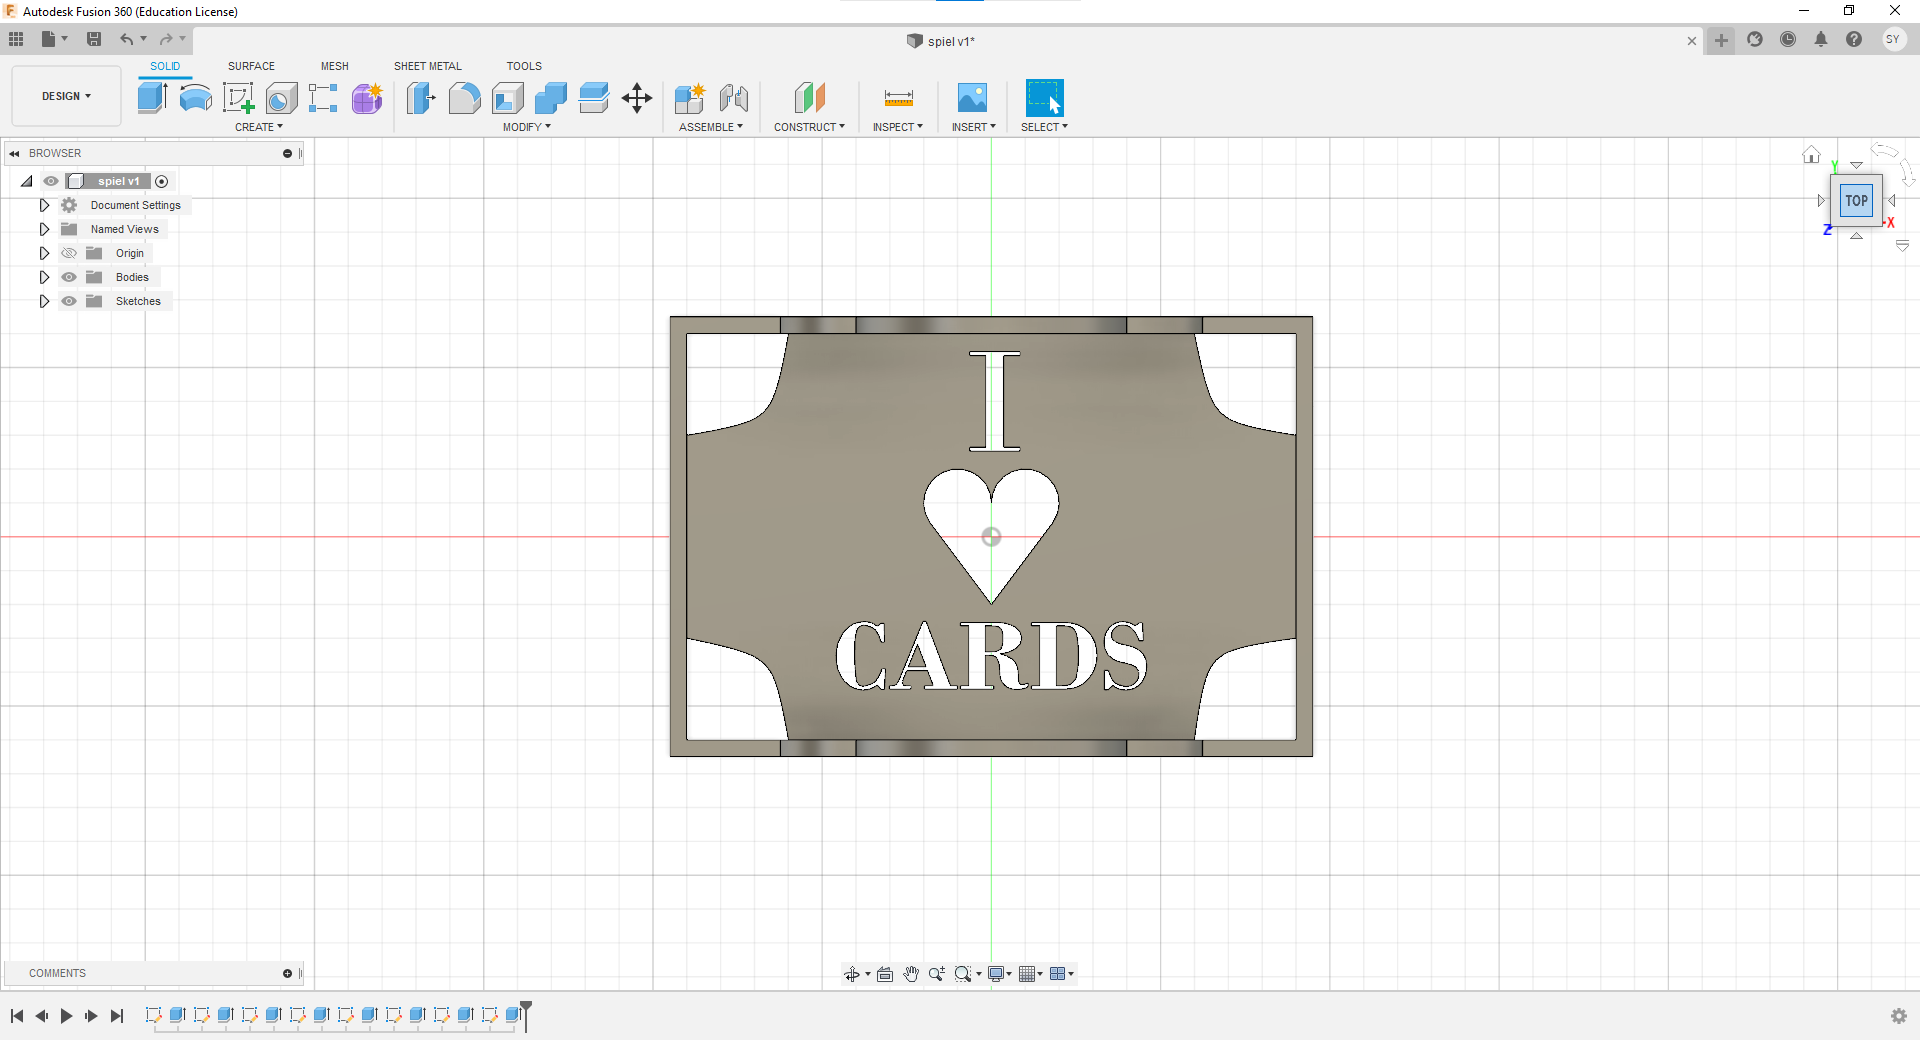The width and height of the screenshot is (1920, 1040).
Task: Show the hidden Origin folder
Action: click(69, 253)
